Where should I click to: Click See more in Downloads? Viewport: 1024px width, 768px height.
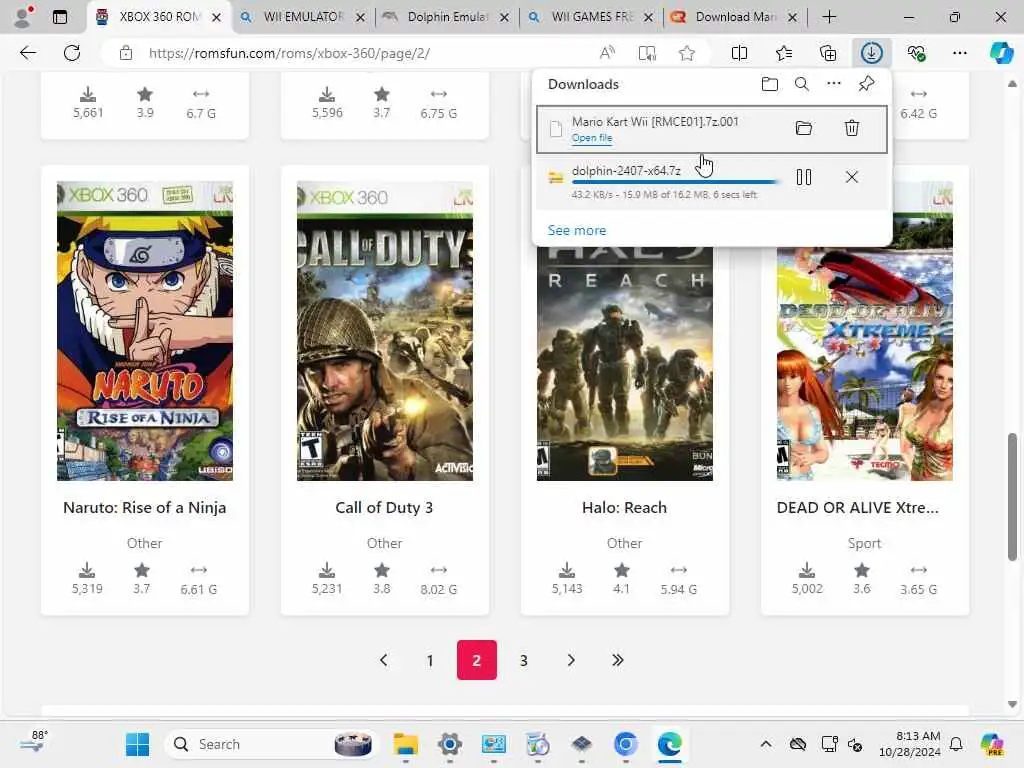577,231
